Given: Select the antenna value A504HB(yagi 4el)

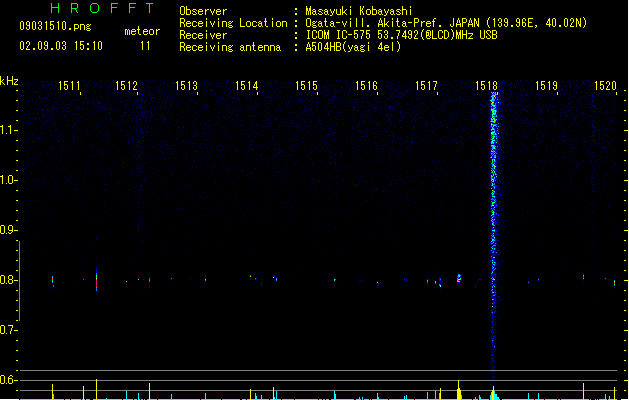Looking at the screenshot, I should coord(353,47).
